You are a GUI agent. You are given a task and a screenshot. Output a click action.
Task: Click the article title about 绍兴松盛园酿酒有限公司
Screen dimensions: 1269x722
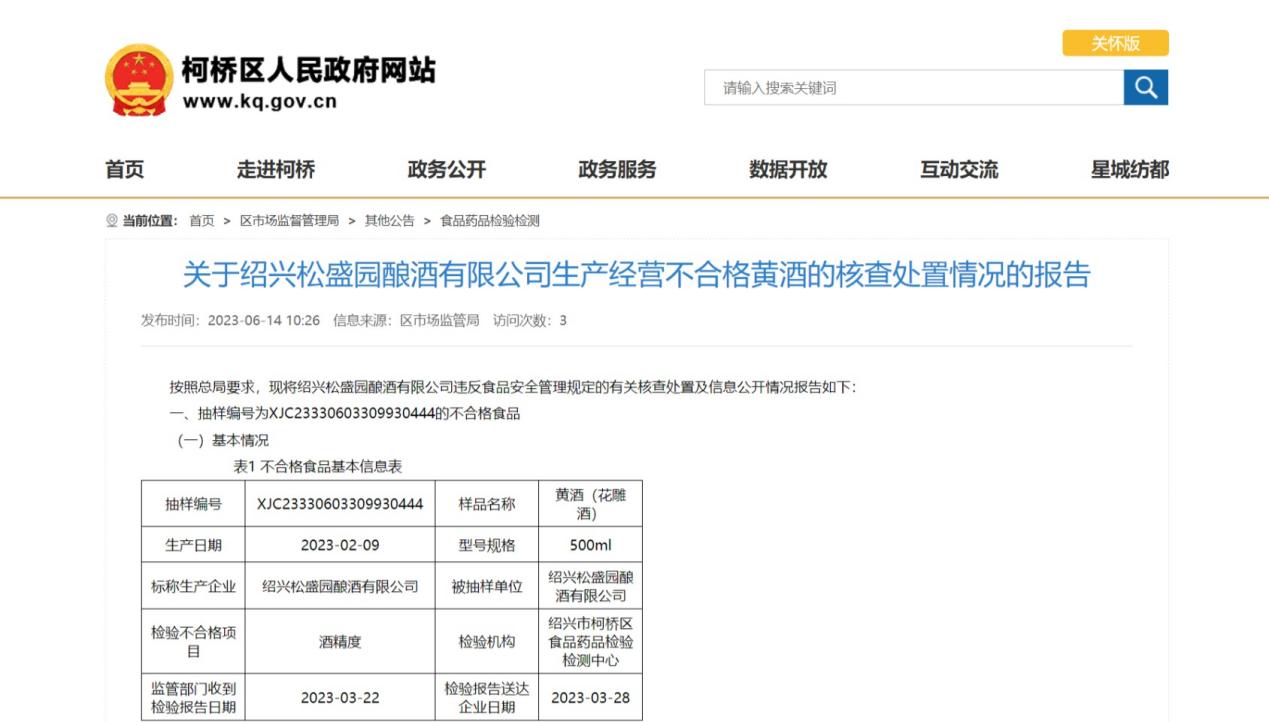pyautogui.click(x=636, y=274)
